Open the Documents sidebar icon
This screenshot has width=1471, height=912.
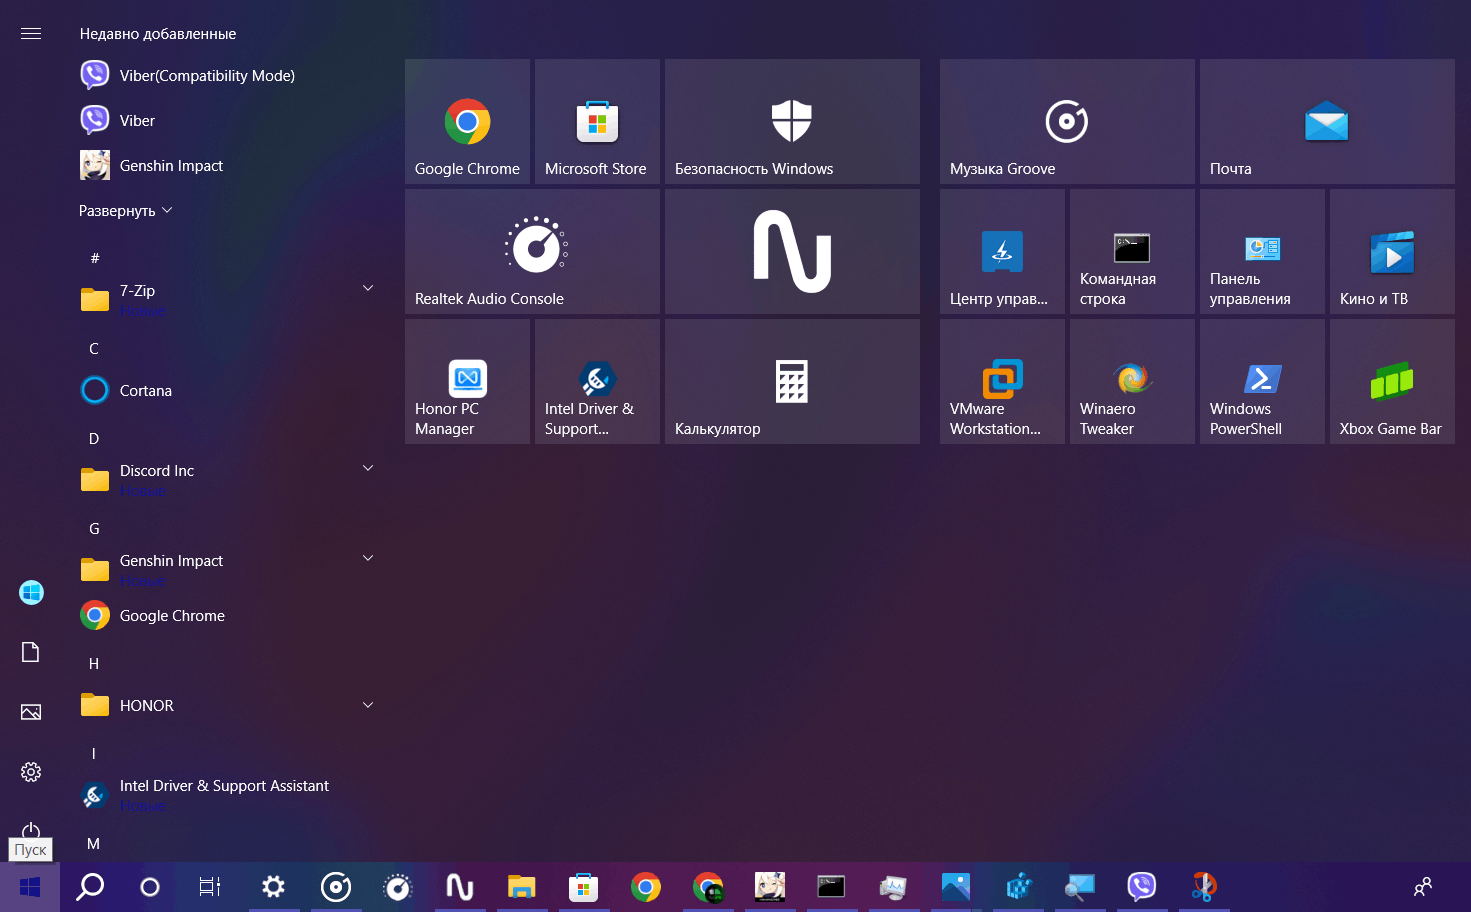[31, 652]
